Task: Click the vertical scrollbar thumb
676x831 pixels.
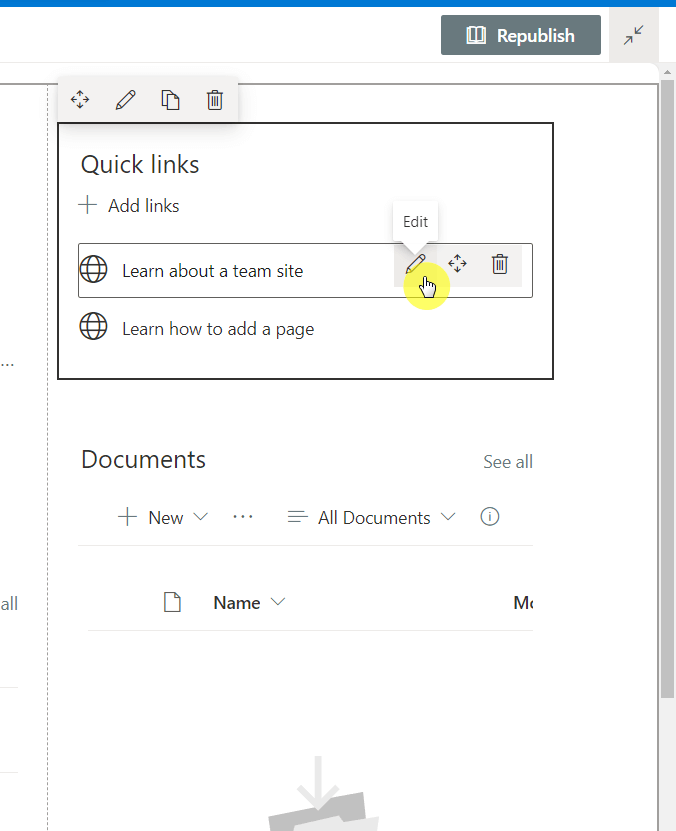Action: click(x=668, y=388)
